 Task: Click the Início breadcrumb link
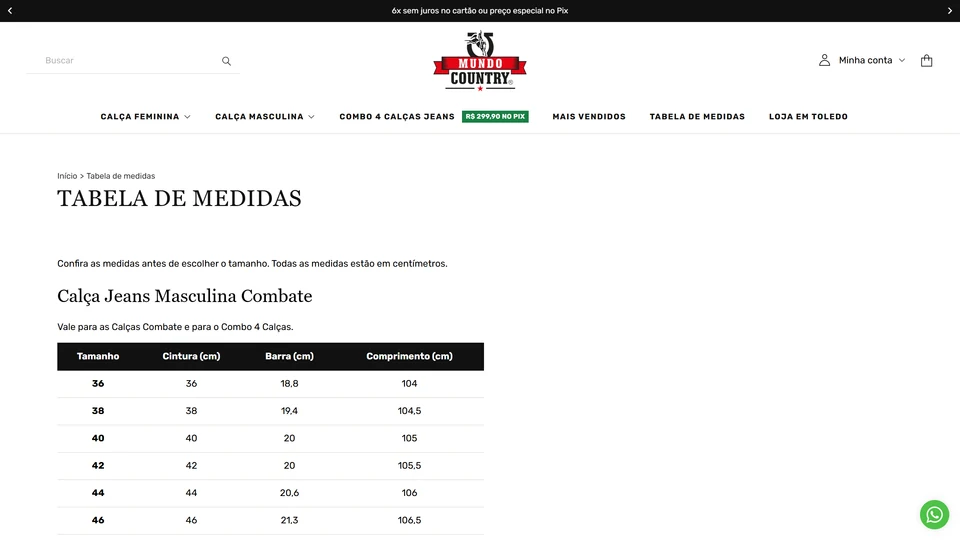click(67, 176)
